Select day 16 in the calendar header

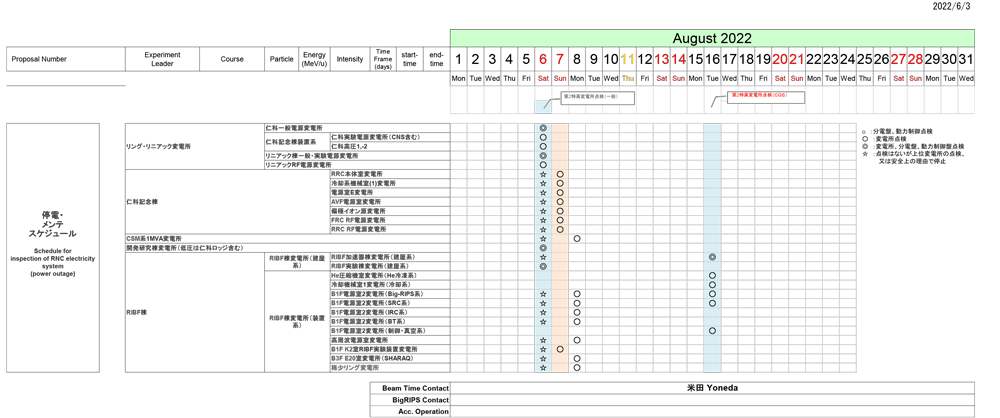[712, 60]
